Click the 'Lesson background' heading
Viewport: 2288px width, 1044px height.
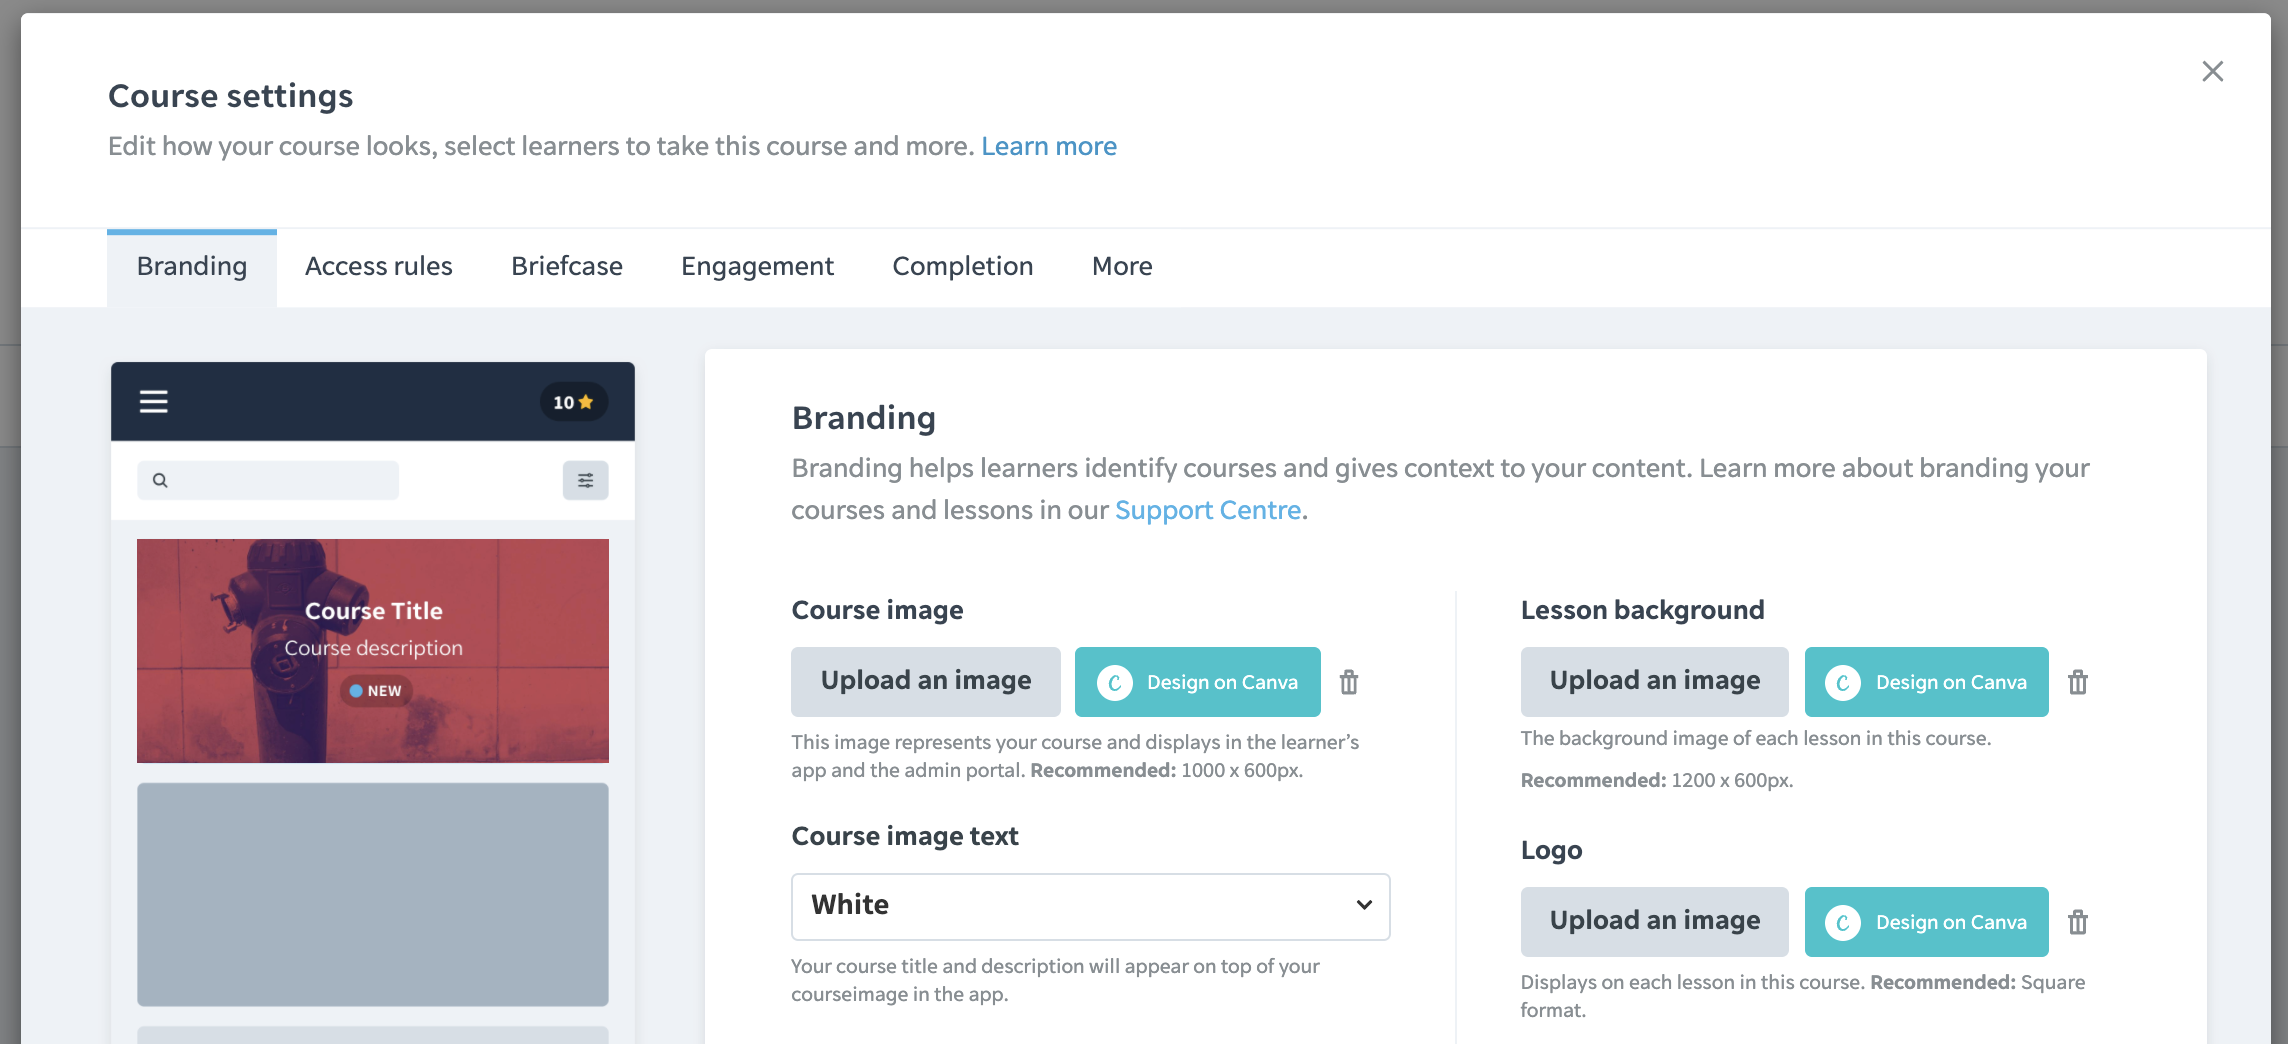(1643, 610)
